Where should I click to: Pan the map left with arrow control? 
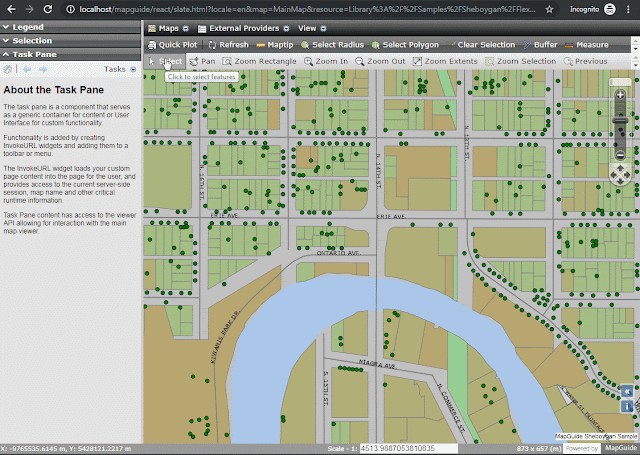coord(613,175)
